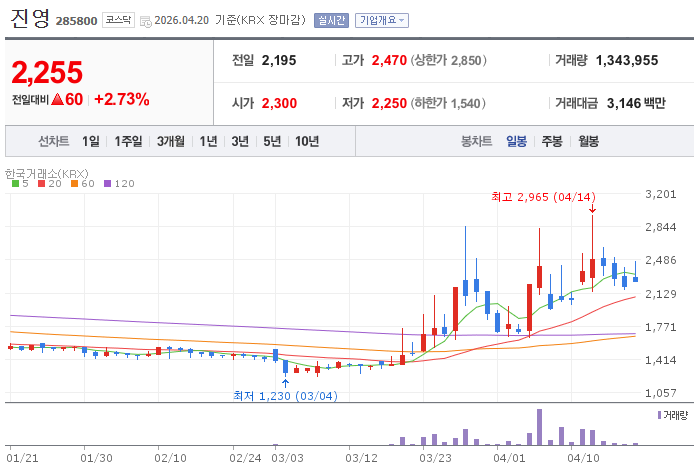Click the 코스닥 market label

[x=118, y=20]
